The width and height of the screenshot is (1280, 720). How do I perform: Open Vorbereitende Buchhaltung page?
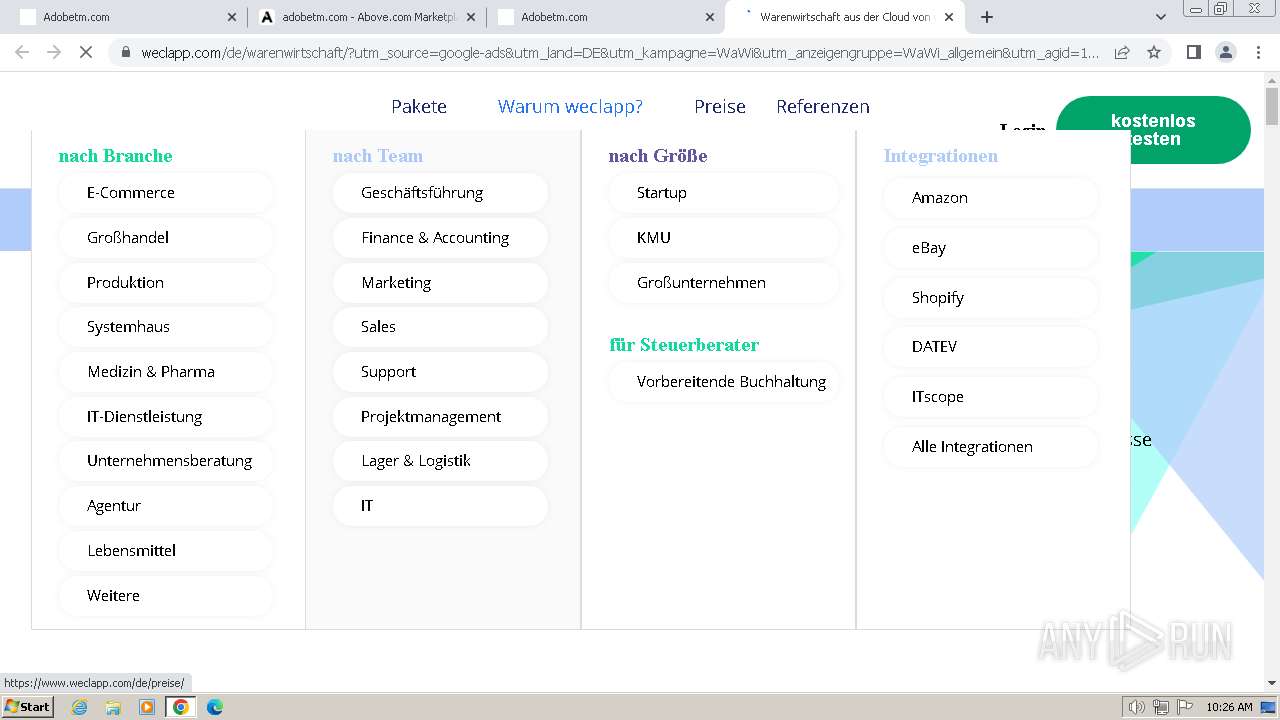click(724, 382)
